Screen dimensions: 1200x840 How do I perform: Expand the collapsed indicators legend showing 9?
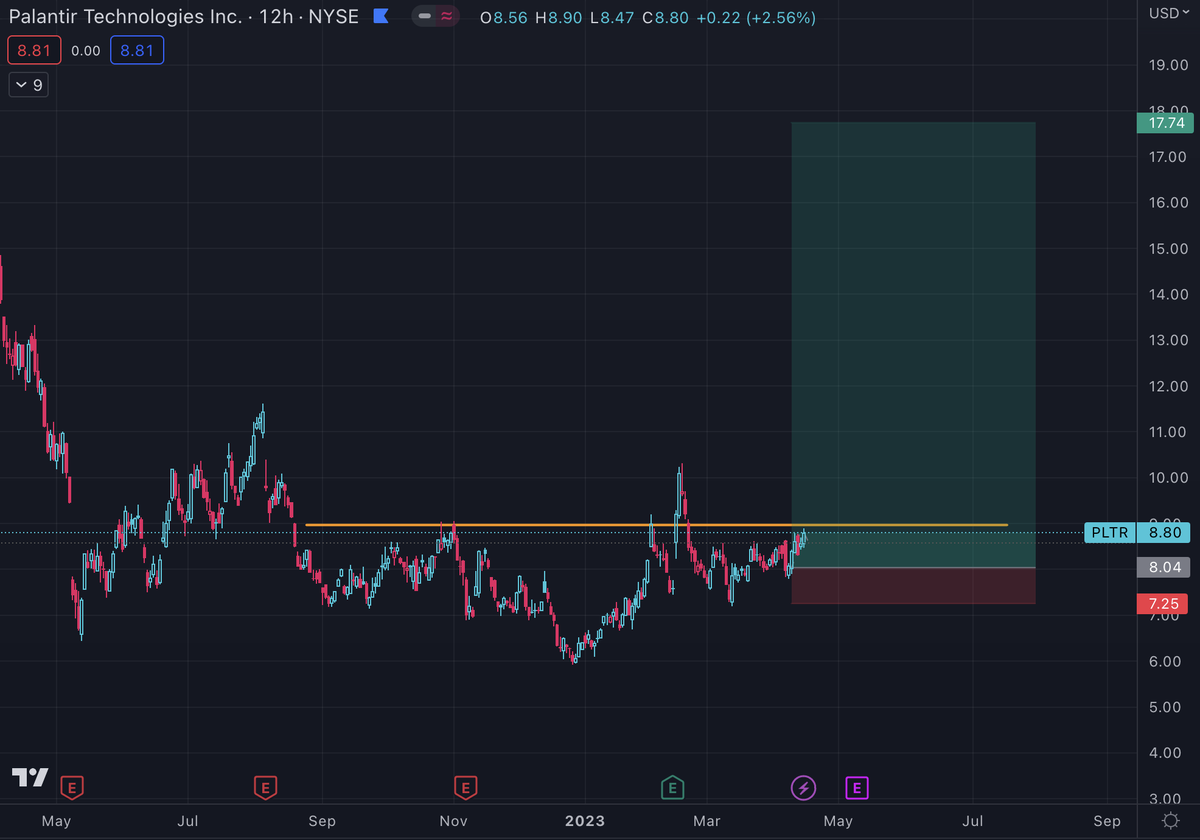(x=28, y=85)
